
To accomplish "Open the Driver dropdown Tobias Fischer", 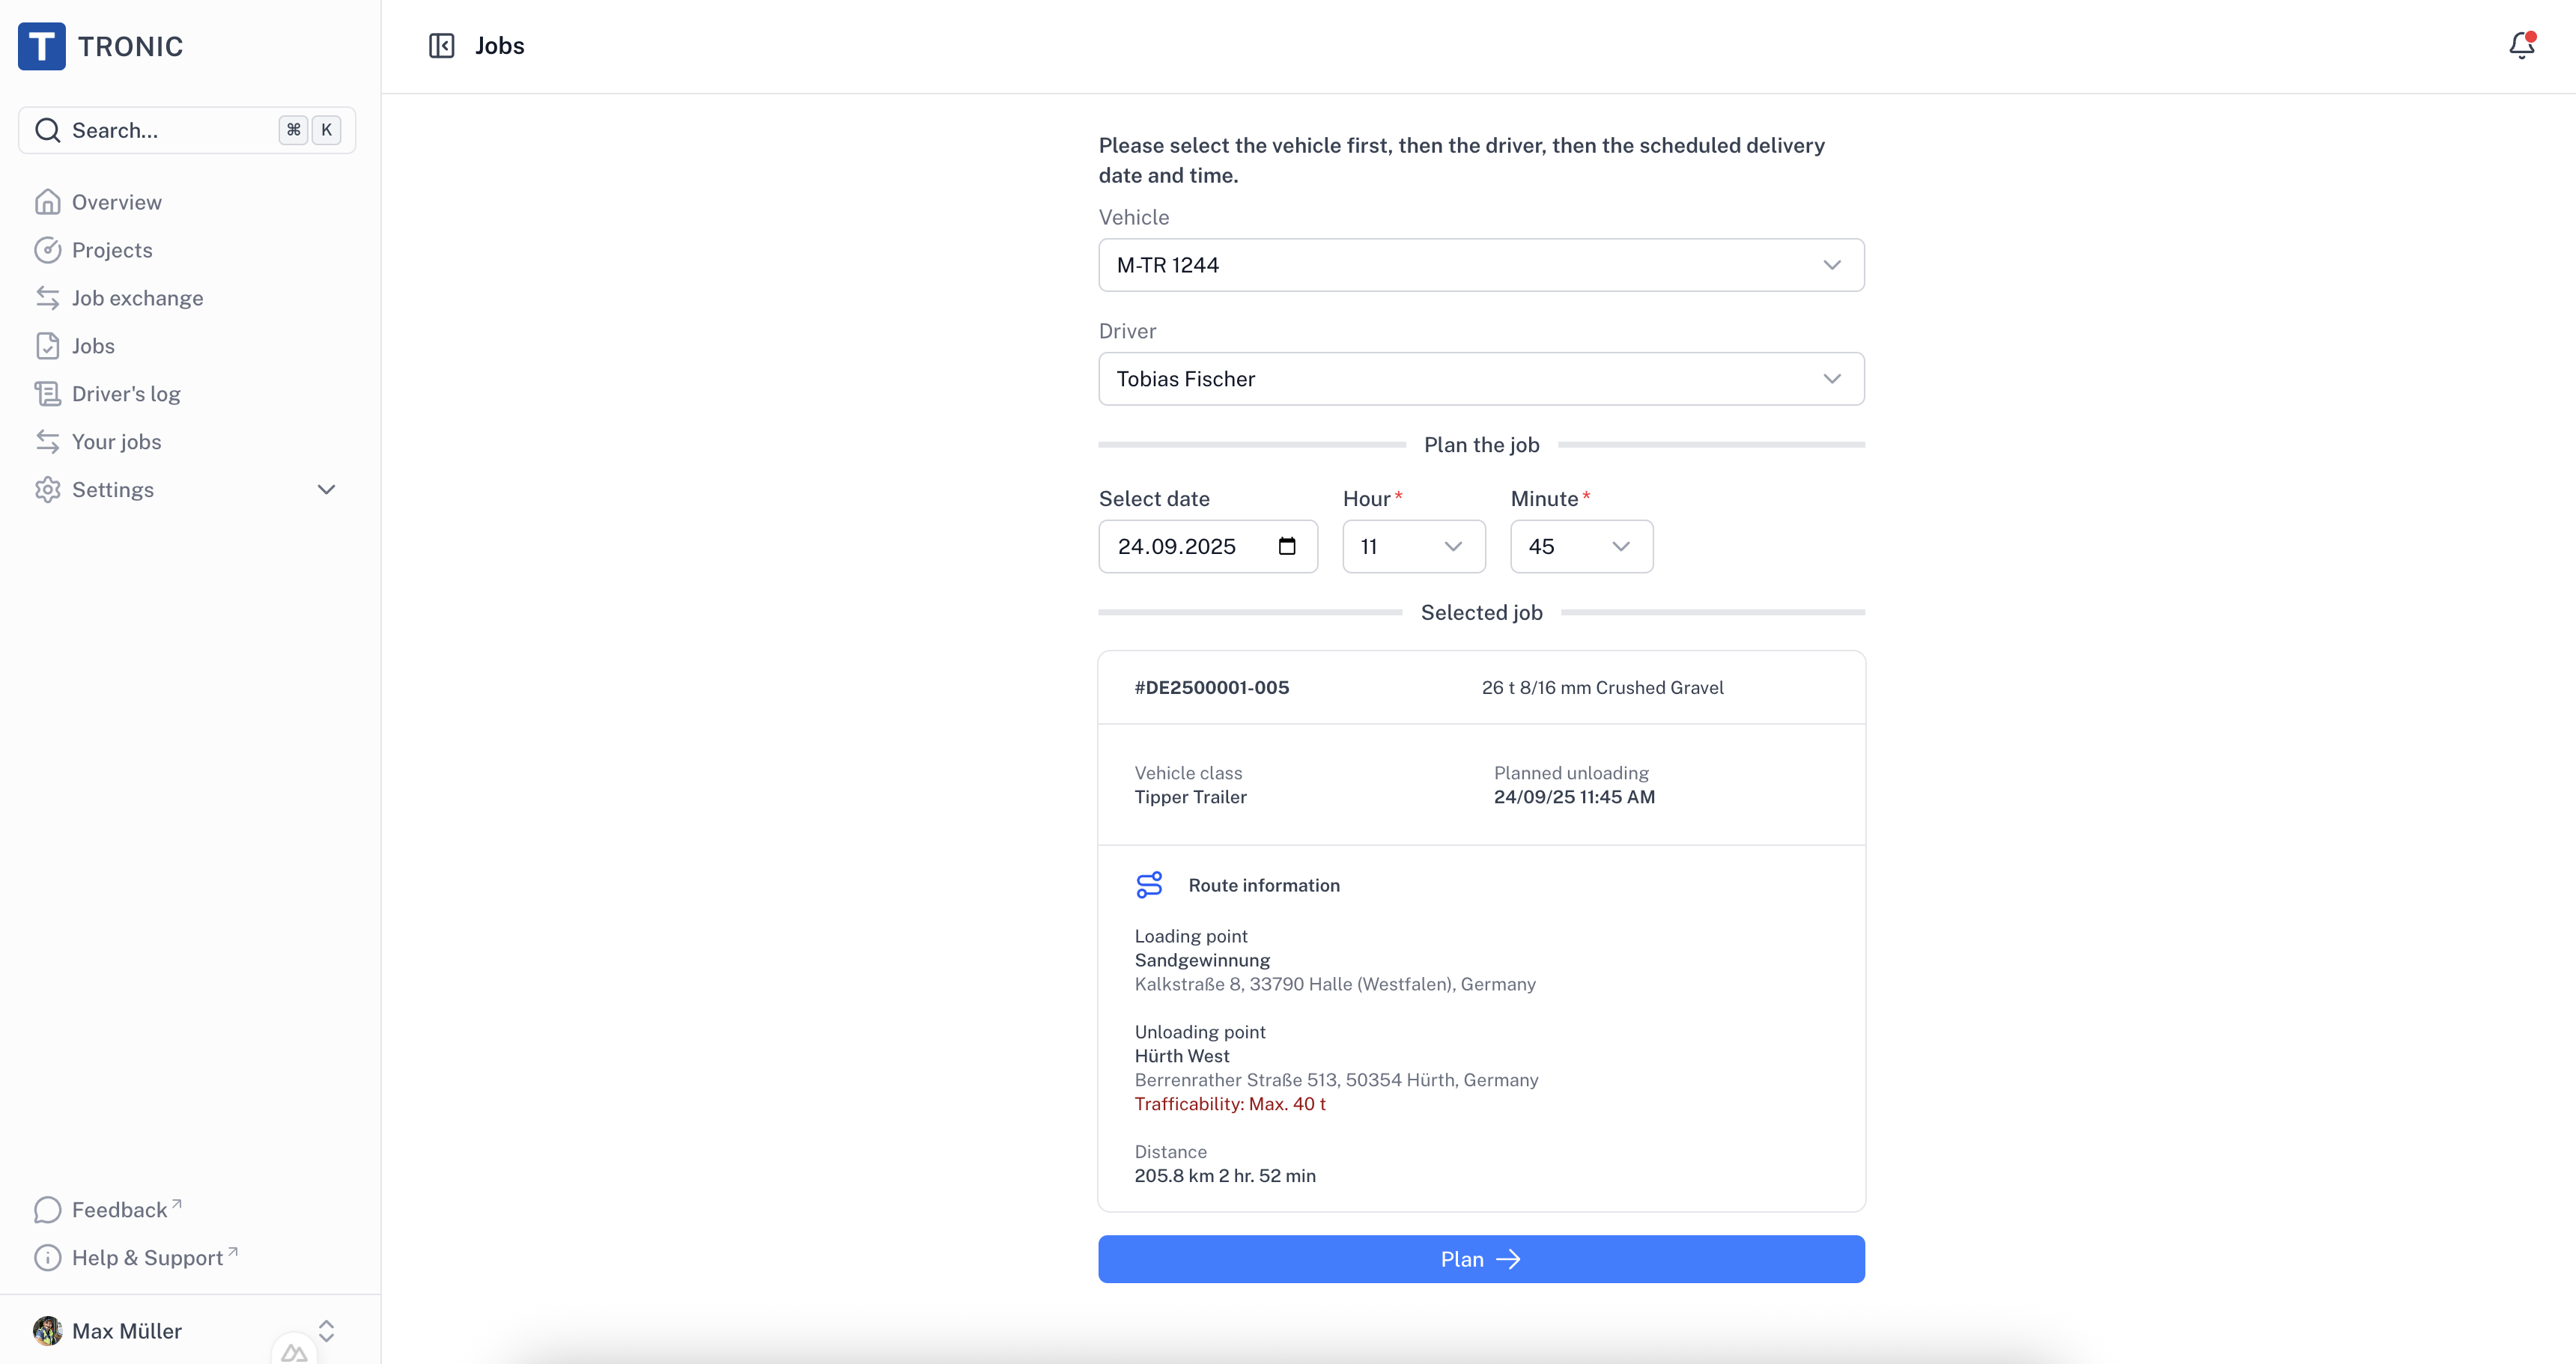I will click(1480, 379).
